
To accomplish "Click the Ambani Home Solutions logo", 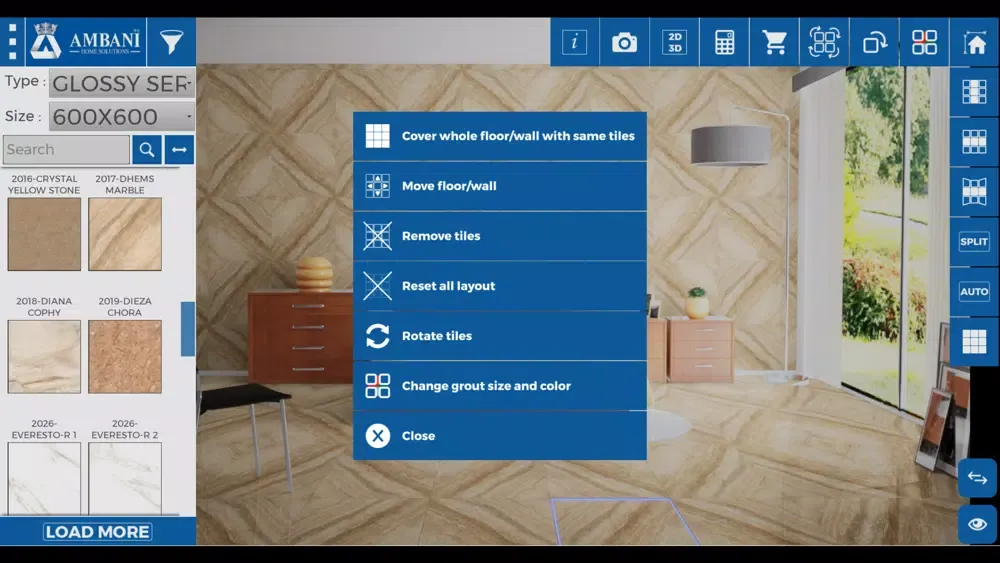I will pyautogui.click(x=85, y=42).
